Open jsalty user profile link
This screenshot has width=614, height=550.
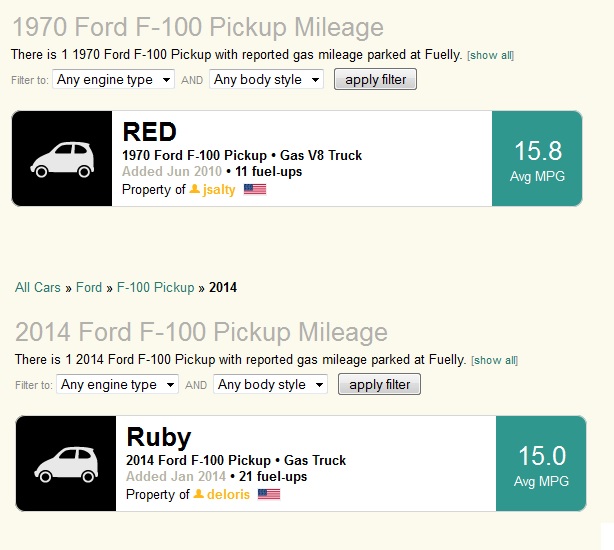[219, 189]
